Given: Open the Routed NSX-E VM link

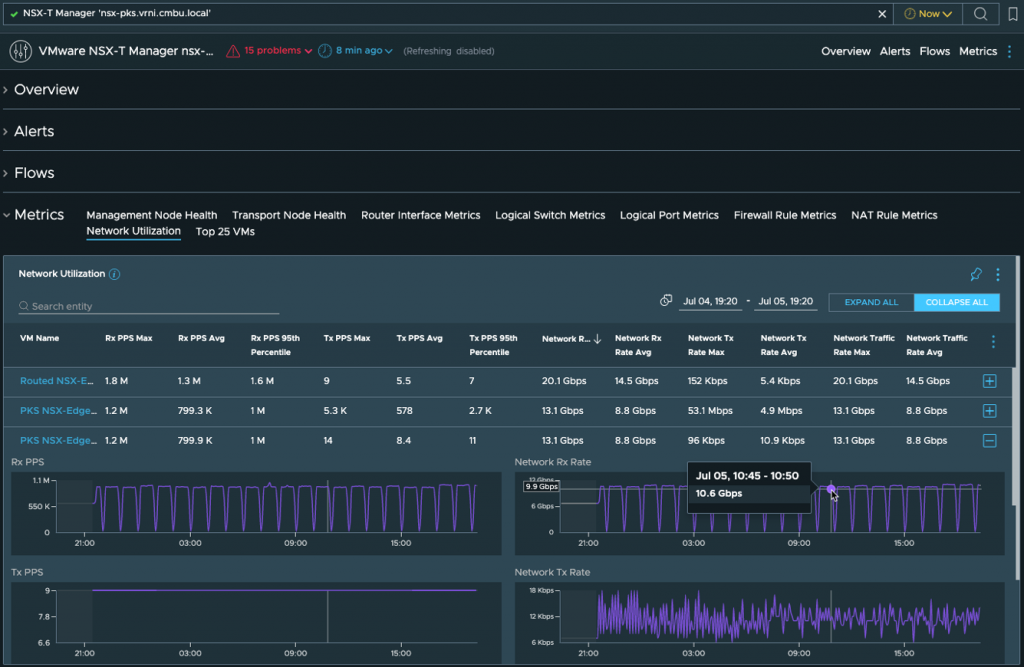Looking at the screenshot, I should 56,381.
